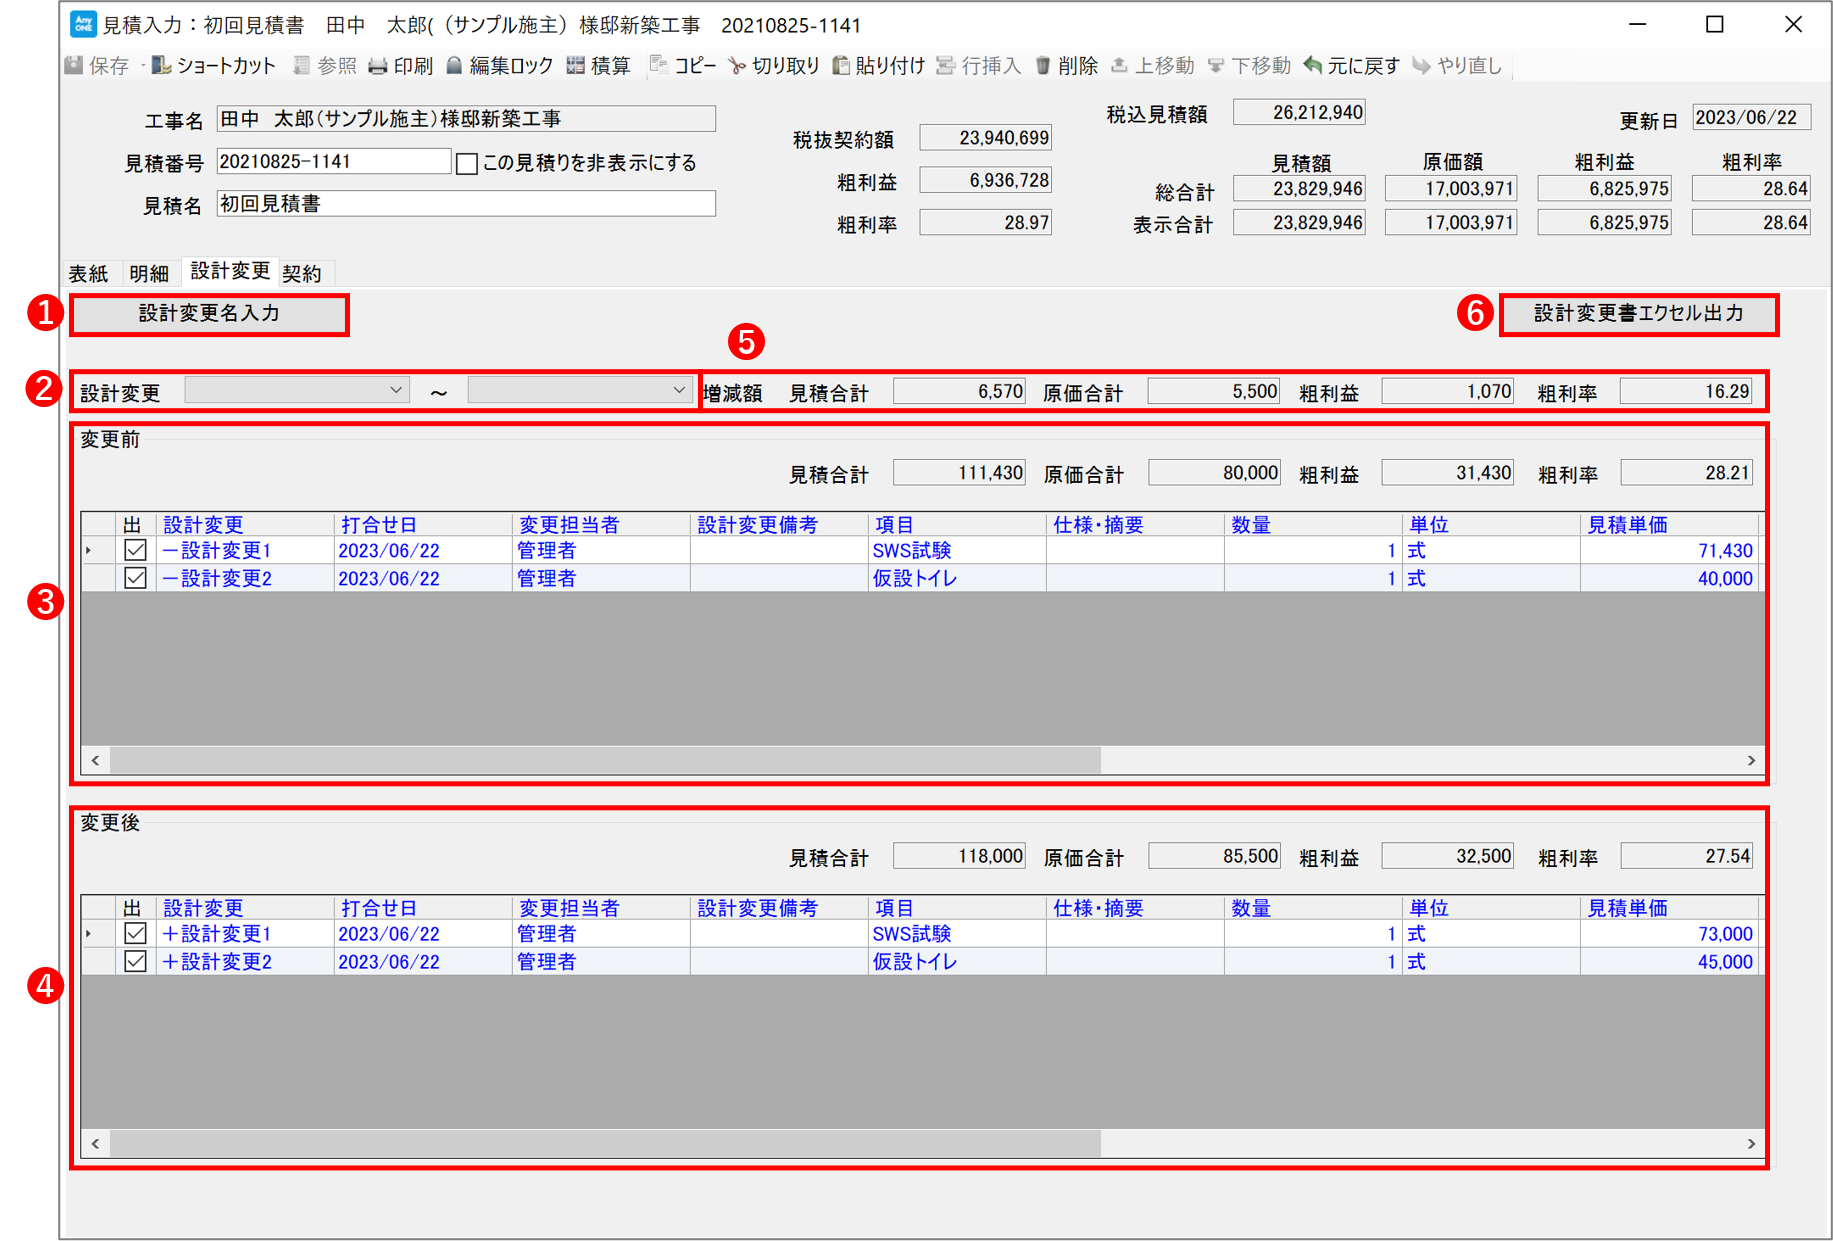
Task: Click the 設計変更書エクセル出力 button
Action: [1638, 314]
